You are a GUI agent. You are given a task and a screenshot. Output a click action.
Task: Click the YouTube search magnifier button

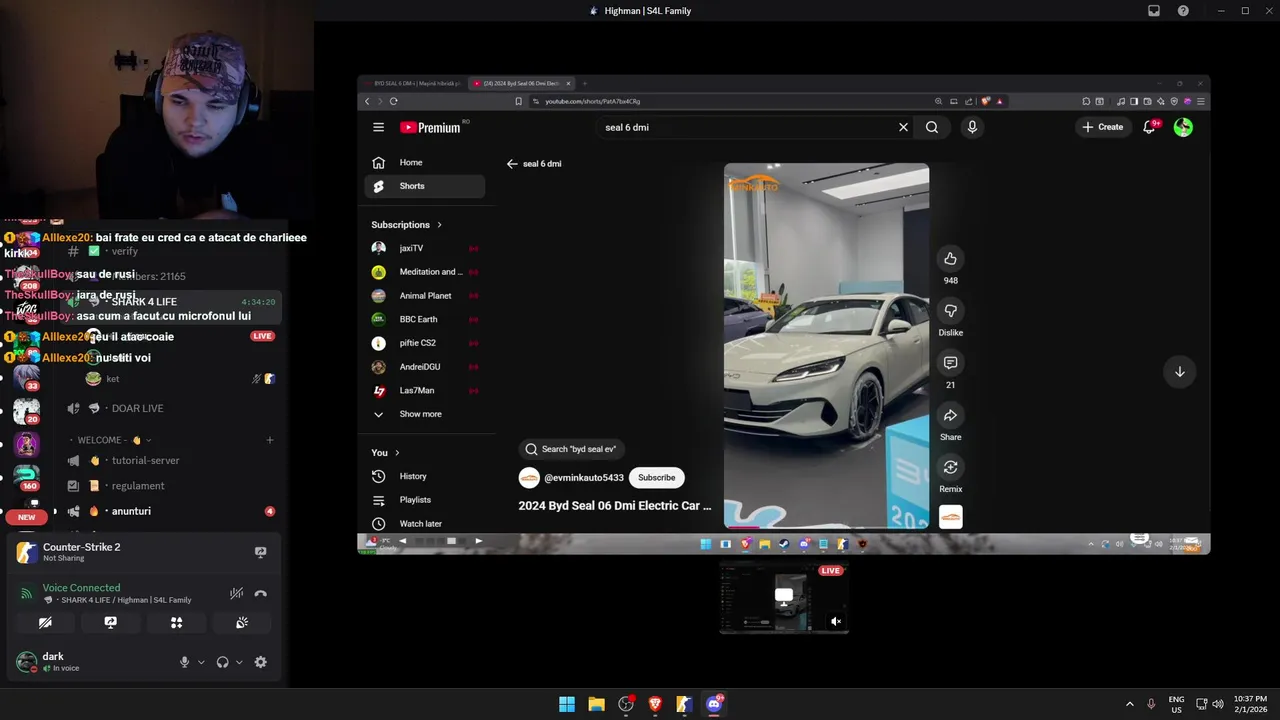[x=932, y=127]
